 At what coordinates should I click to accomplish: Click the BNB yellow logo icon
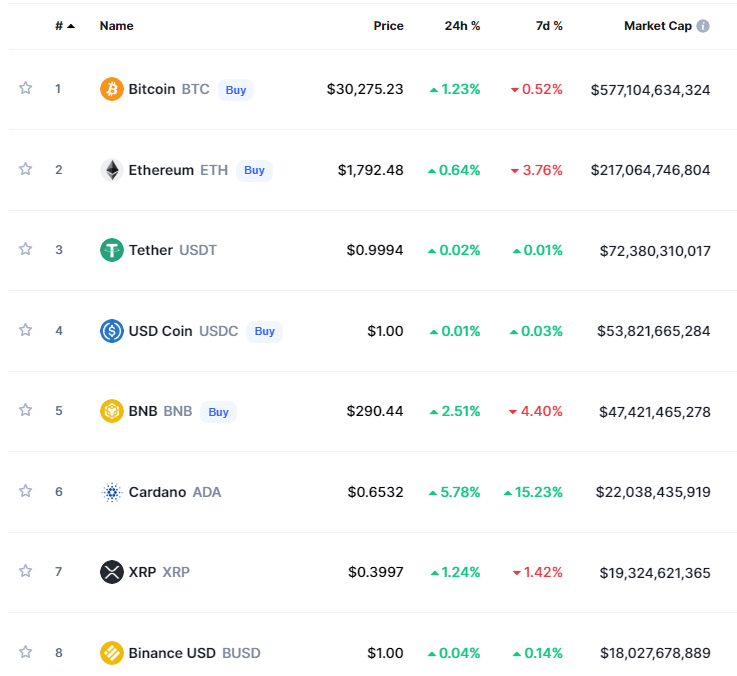tap(112, 411)
